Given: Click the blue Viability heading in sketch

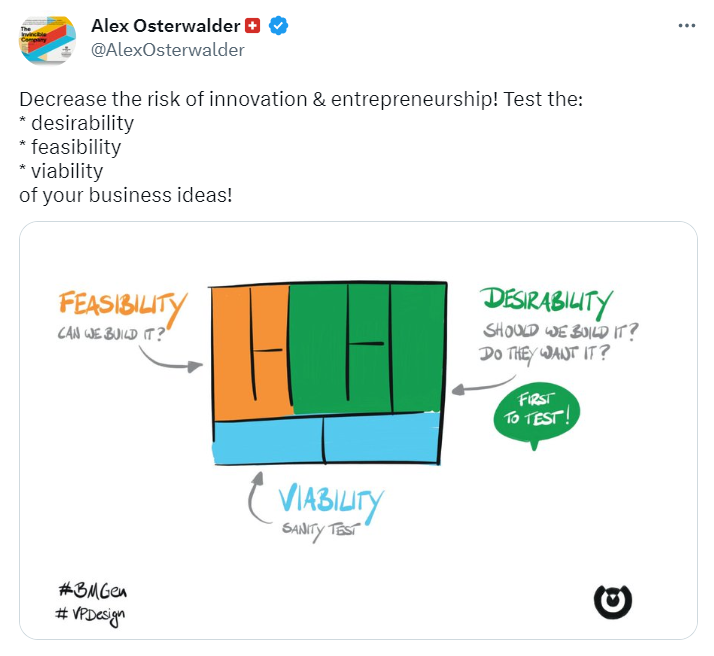Looking at the screenshot, I should point(329,498).
